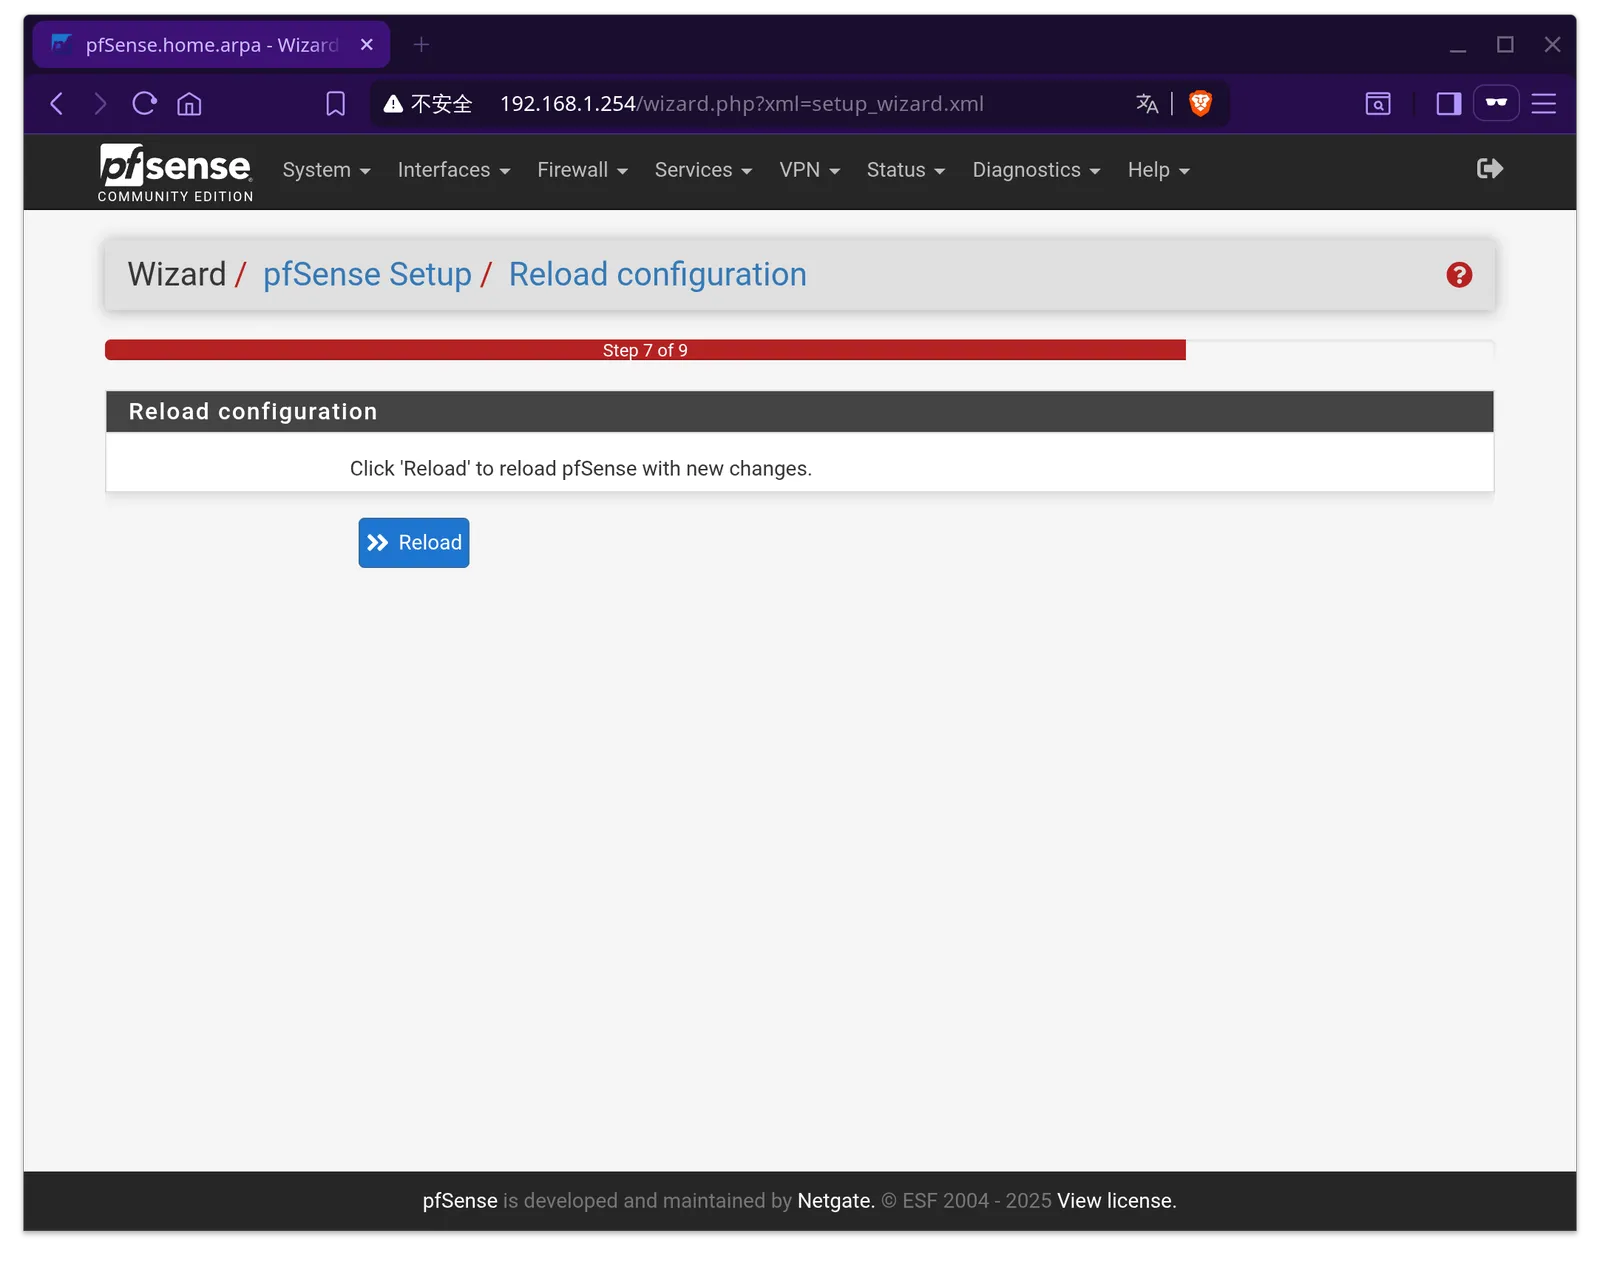Open the View license link
The width and height of the screenshot is (1600, 1278).
point(1116,1201)
